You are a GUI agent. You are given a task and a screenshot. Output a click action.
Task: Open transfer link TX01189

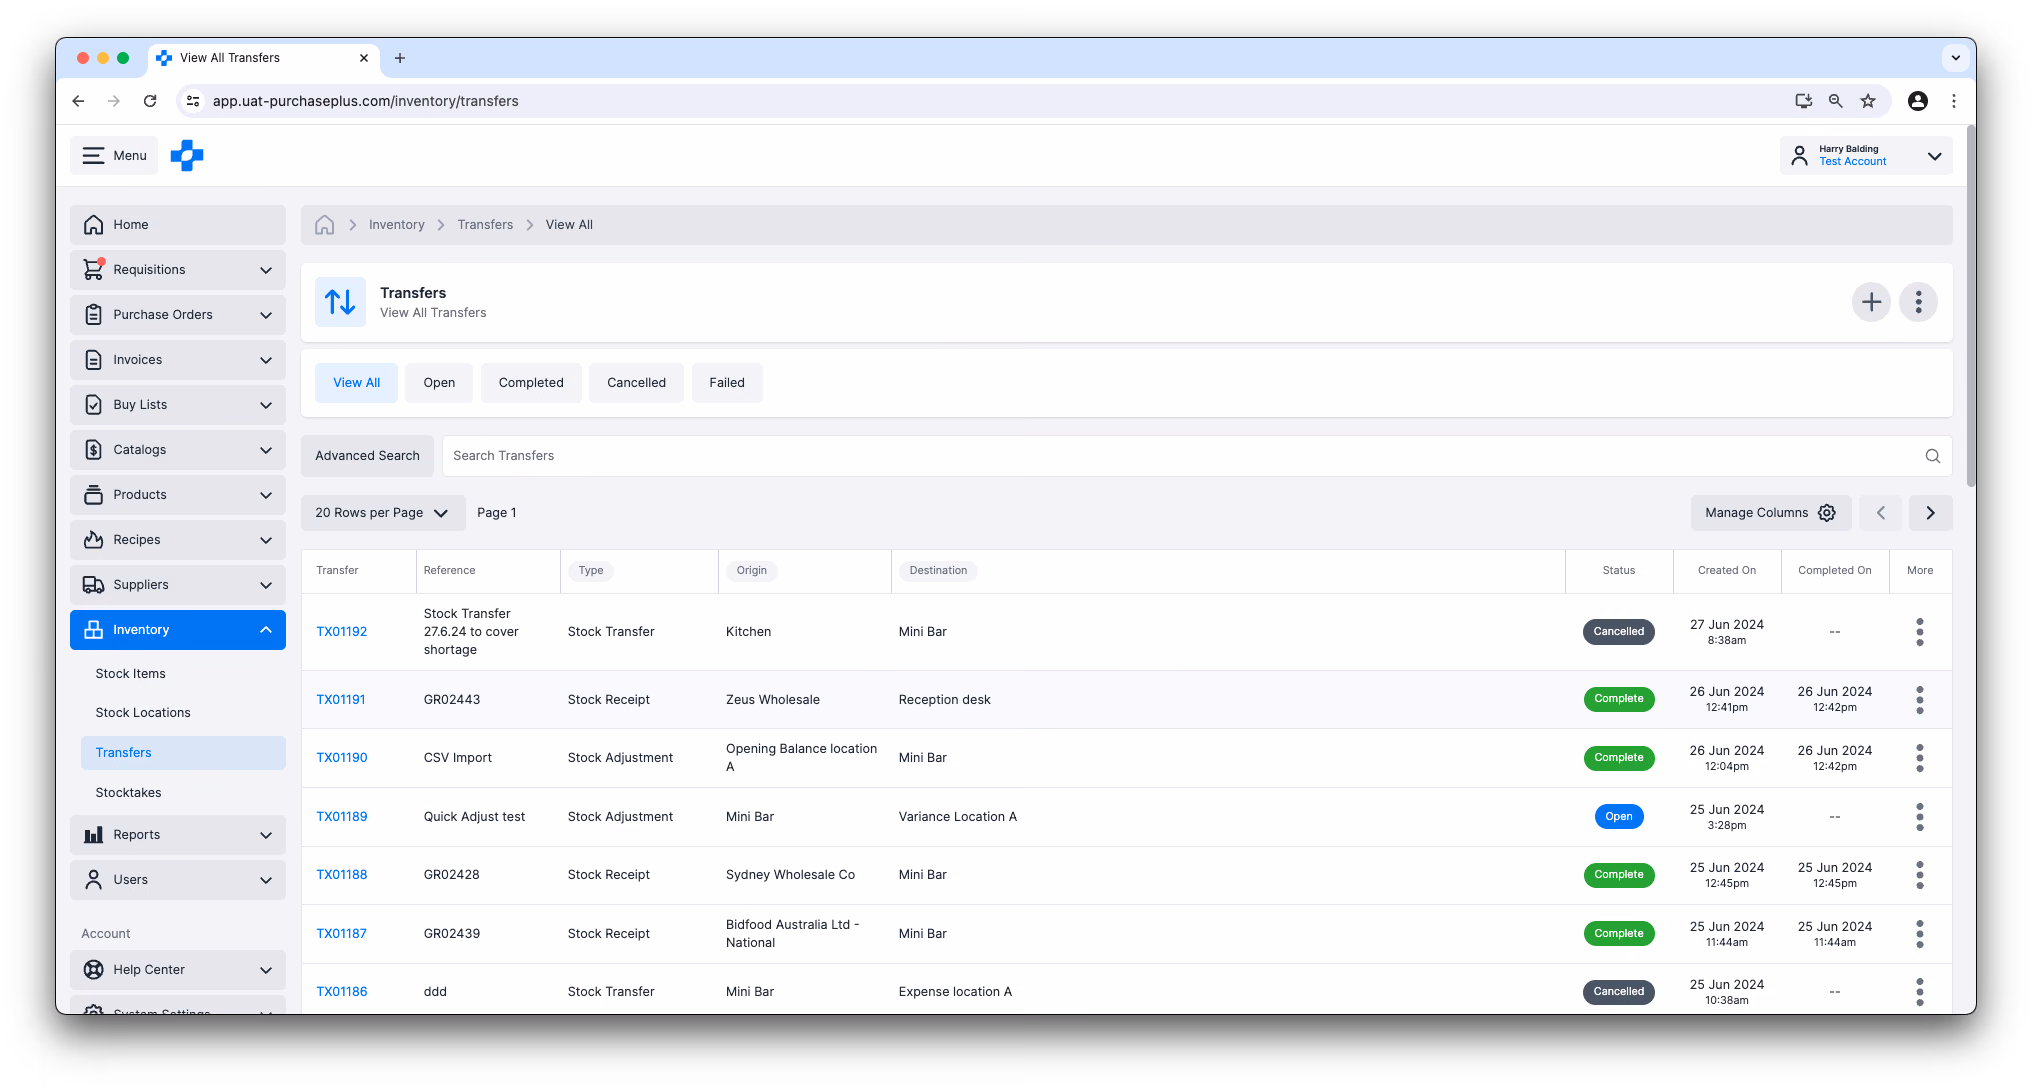pyautogui.click(x=342, y=817)
